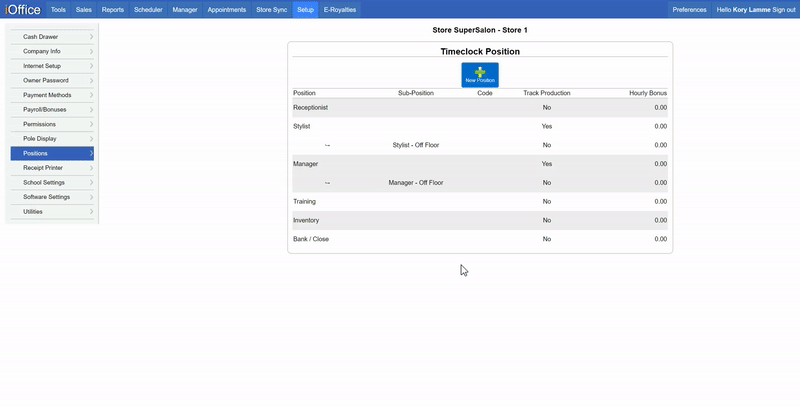This screenshot has width=800, height=406.
Task: Click the Hourly Bonus column header
Action: (x=648, y=93)
